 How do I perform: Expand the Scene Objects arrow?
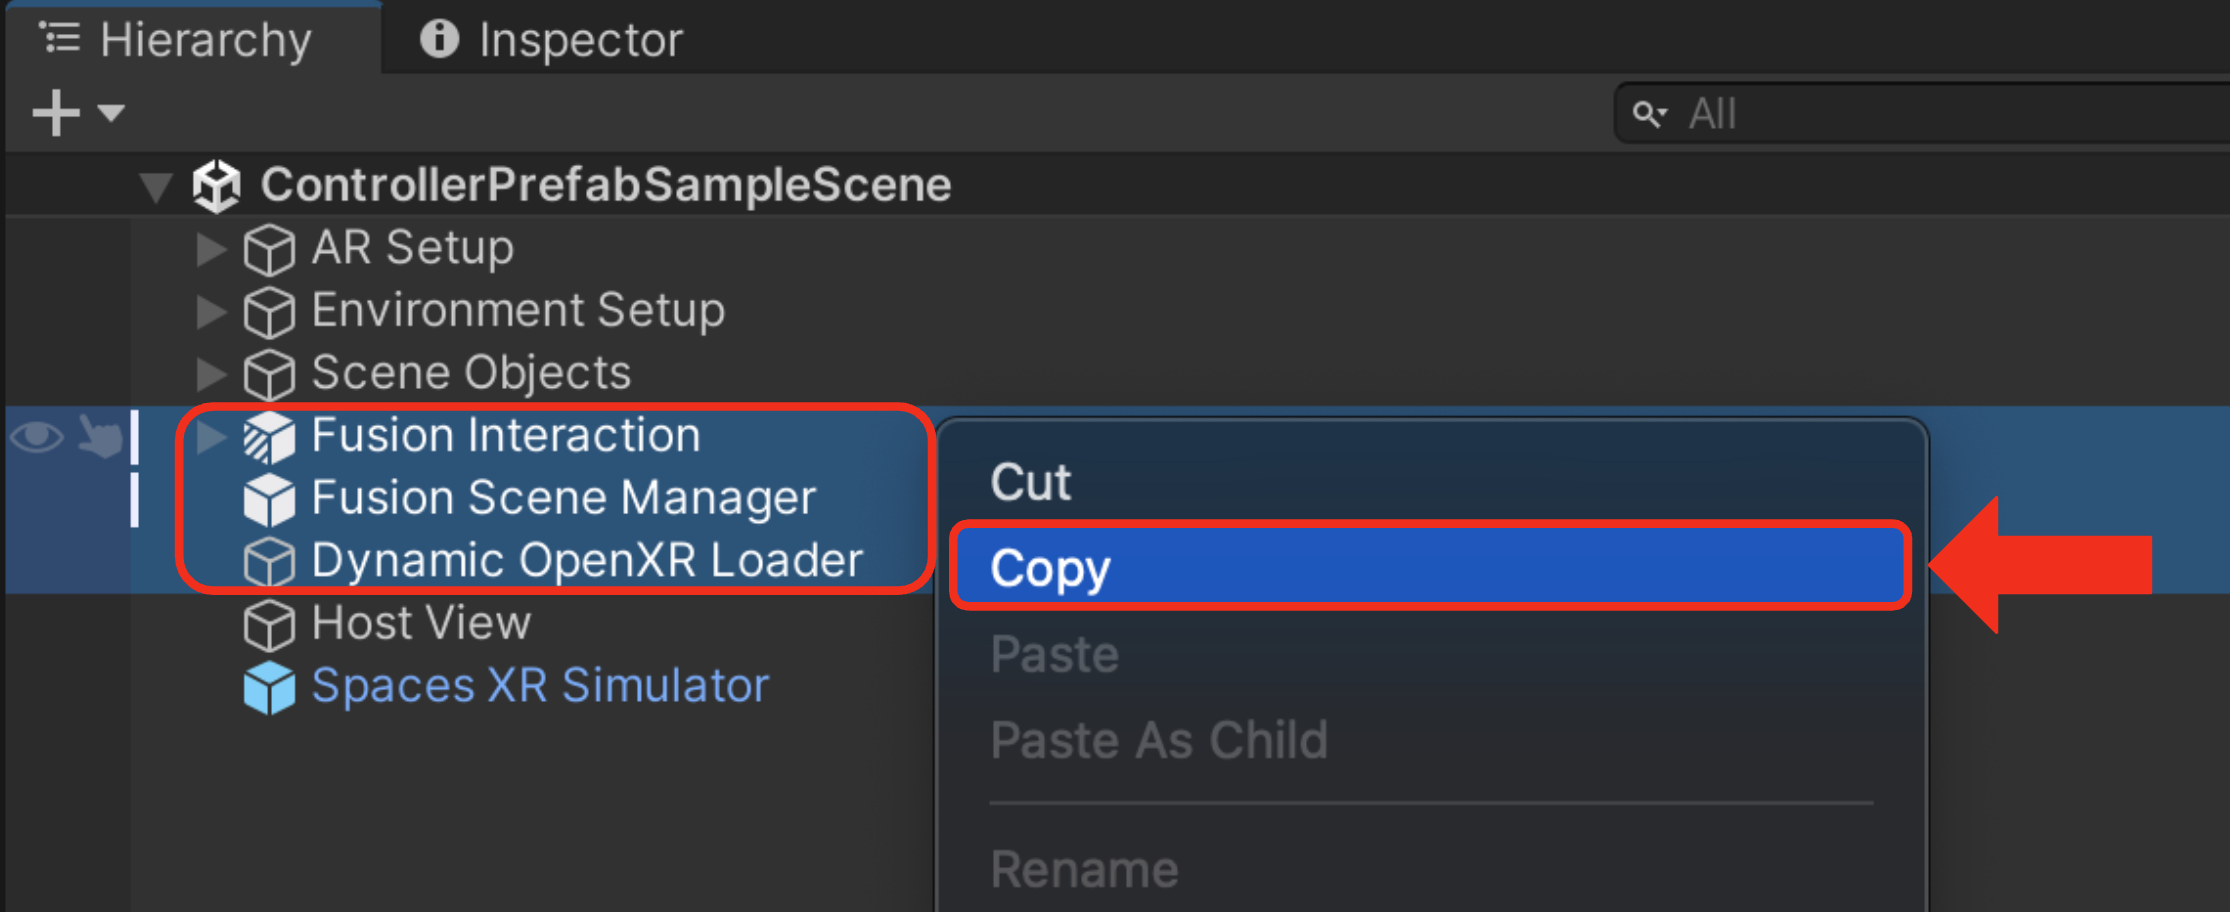click(x=210, y=374)
